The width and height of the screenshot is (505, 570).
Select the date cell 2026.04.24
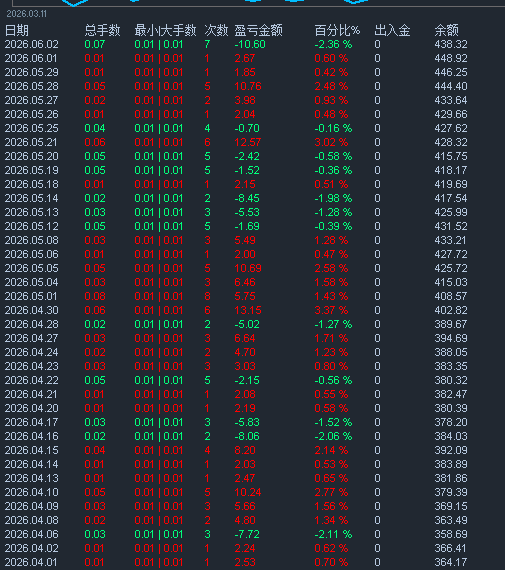tap(32, 352)
